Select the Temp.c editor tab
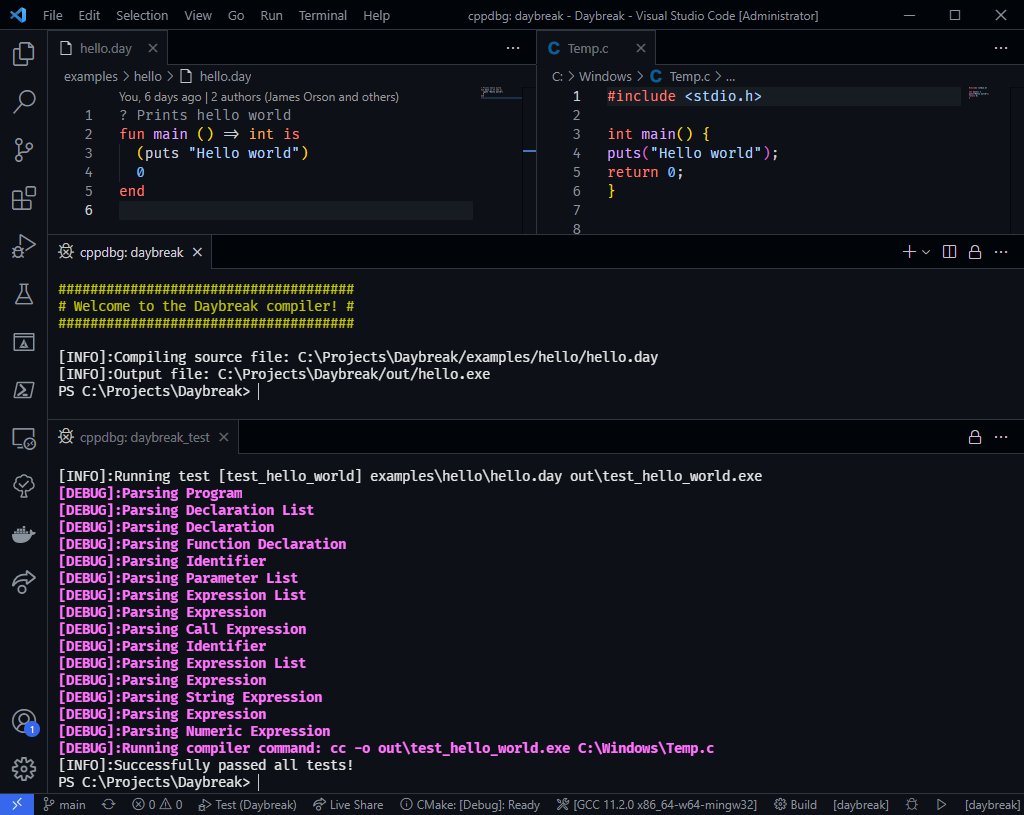Image resolution: width=1024 pixels, height=815 pixels. coord(596,48)
